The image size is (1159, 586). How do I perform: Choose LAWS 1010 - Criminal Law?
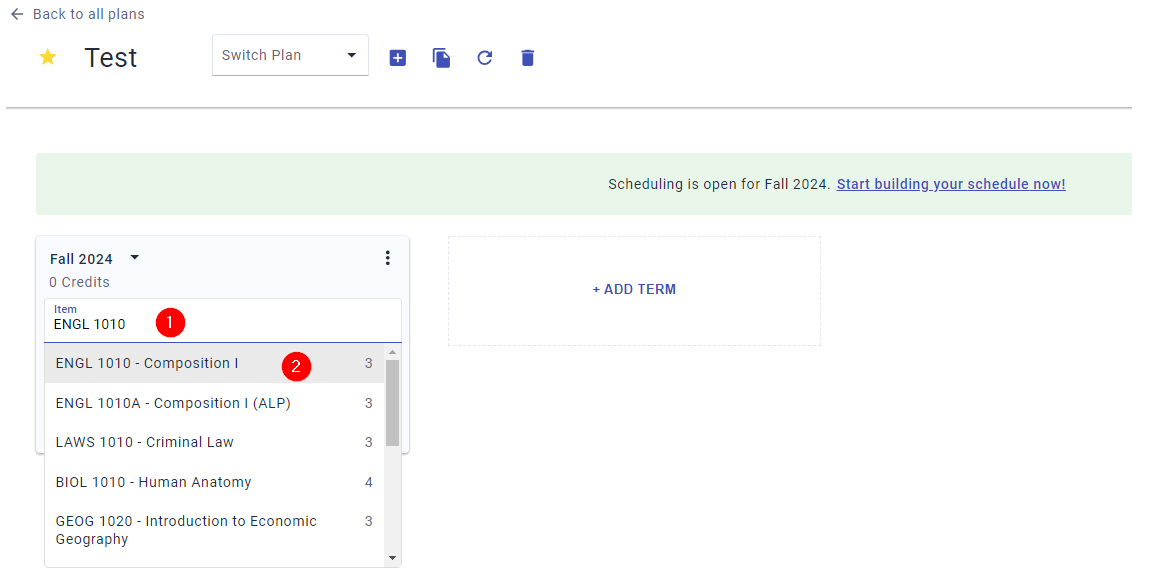click(x=145, y=442)
